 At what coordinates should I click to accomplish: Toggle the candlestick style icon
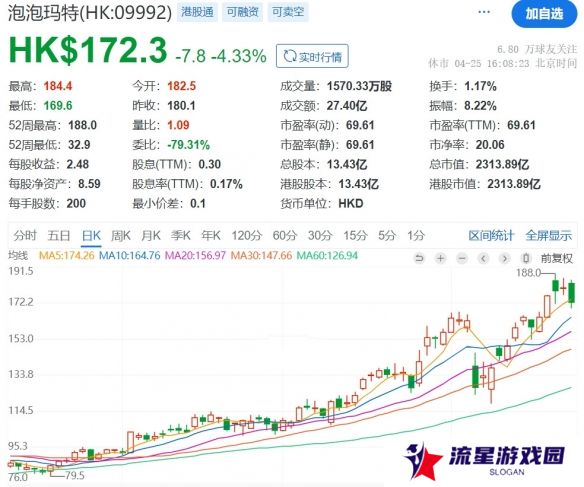(526, 258)
